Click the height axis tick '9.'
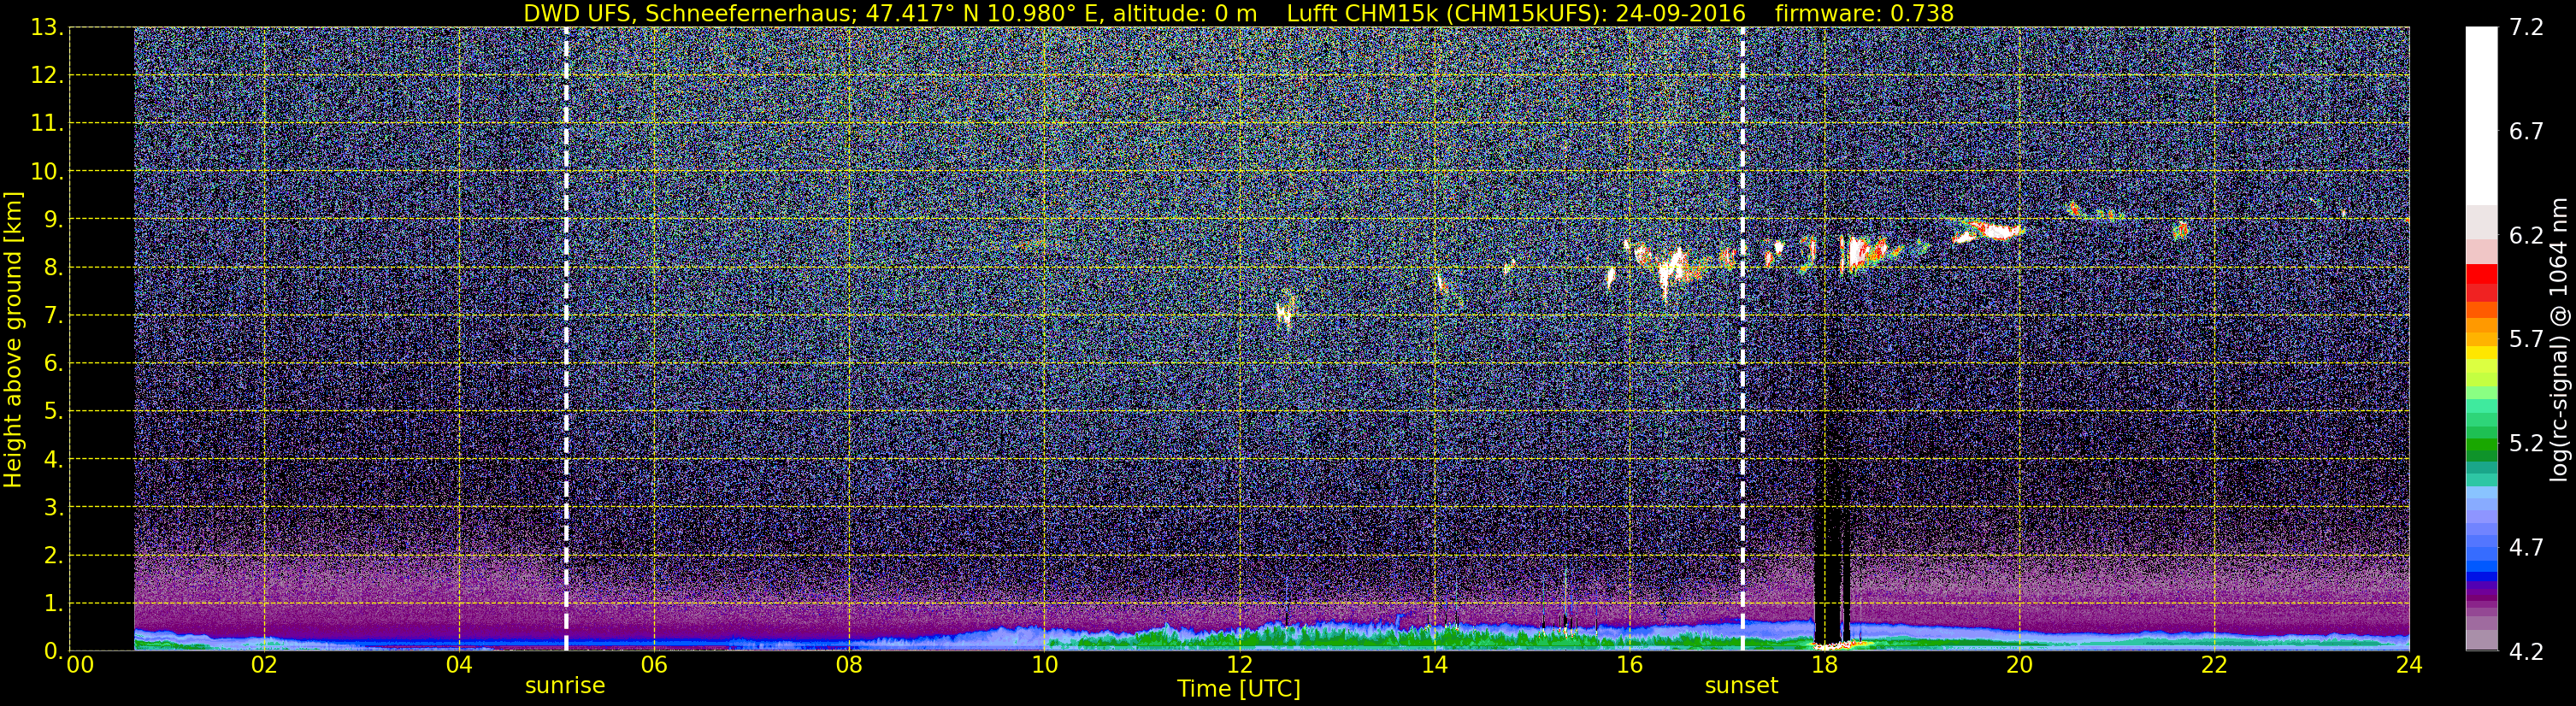2576x706 pixels. [x=52, y=220]
